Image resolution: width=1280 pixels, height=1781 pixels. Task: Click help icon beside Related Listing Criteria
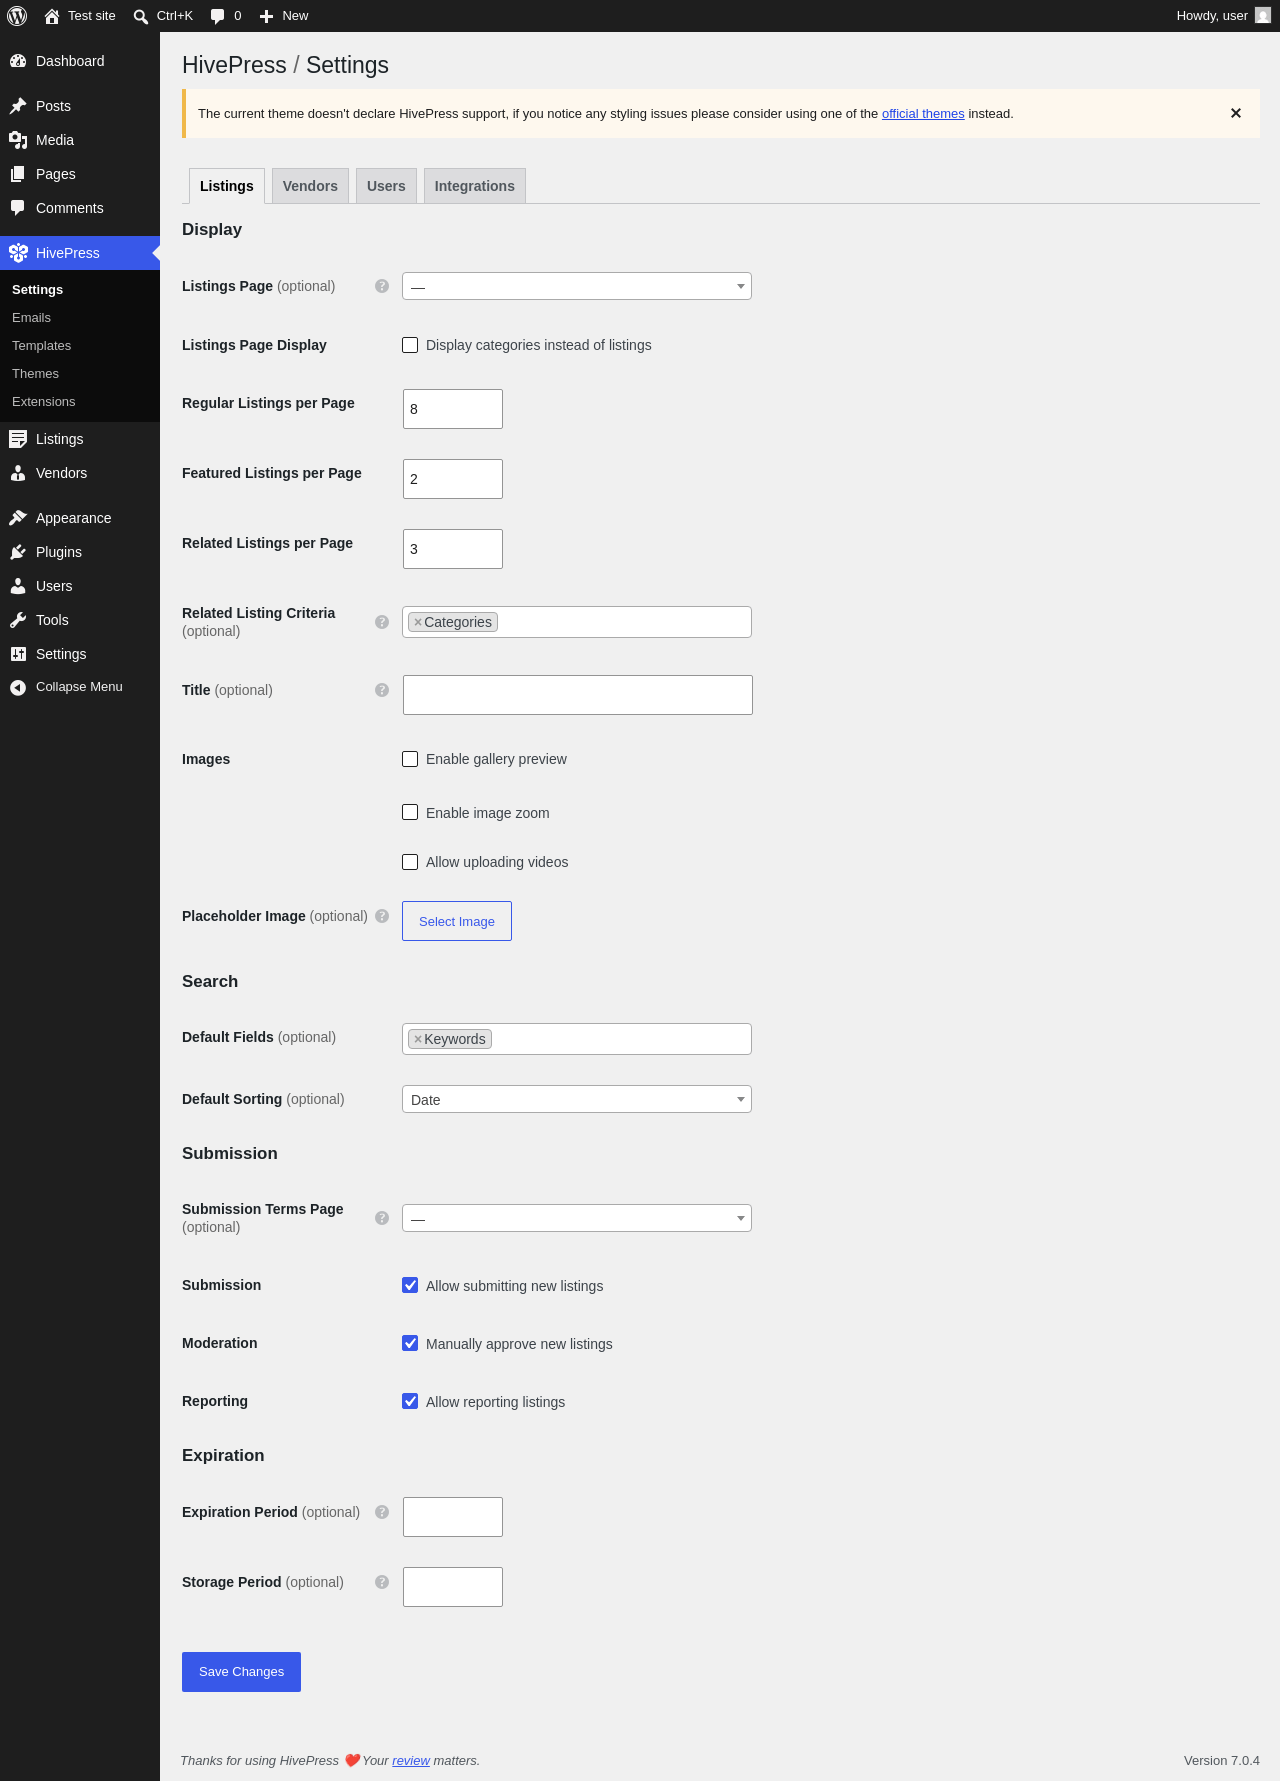[382, 622]
